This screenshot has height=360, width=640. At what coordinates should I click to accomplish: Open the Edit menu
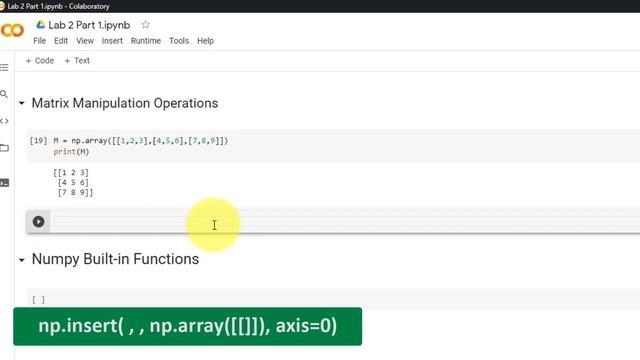click(61, 41)
